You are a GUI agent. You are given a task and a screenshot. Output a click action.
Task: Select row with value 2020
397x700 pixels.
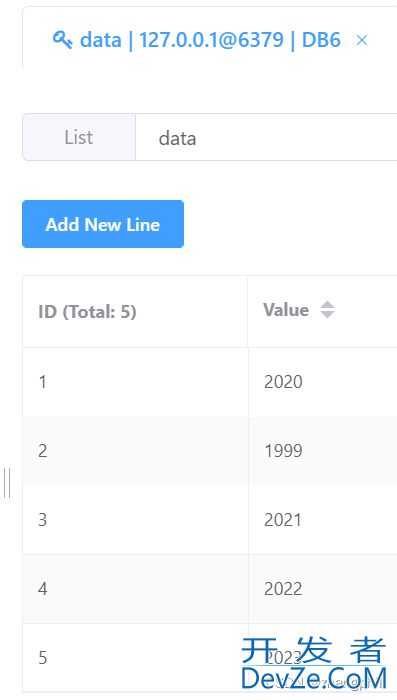(x=210, y=382)
